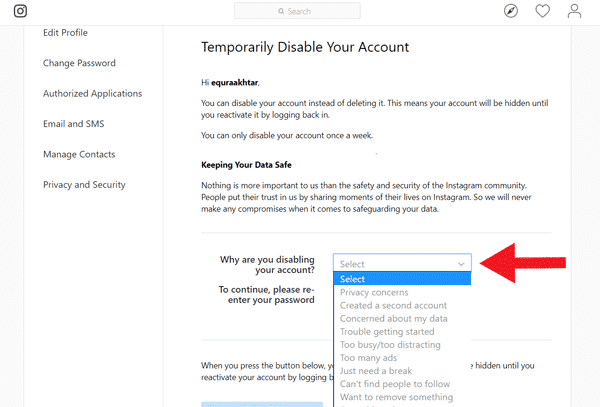Click the temporarily disable account button
This screenshot has width=600, height=407.
[x=262, y=404]
